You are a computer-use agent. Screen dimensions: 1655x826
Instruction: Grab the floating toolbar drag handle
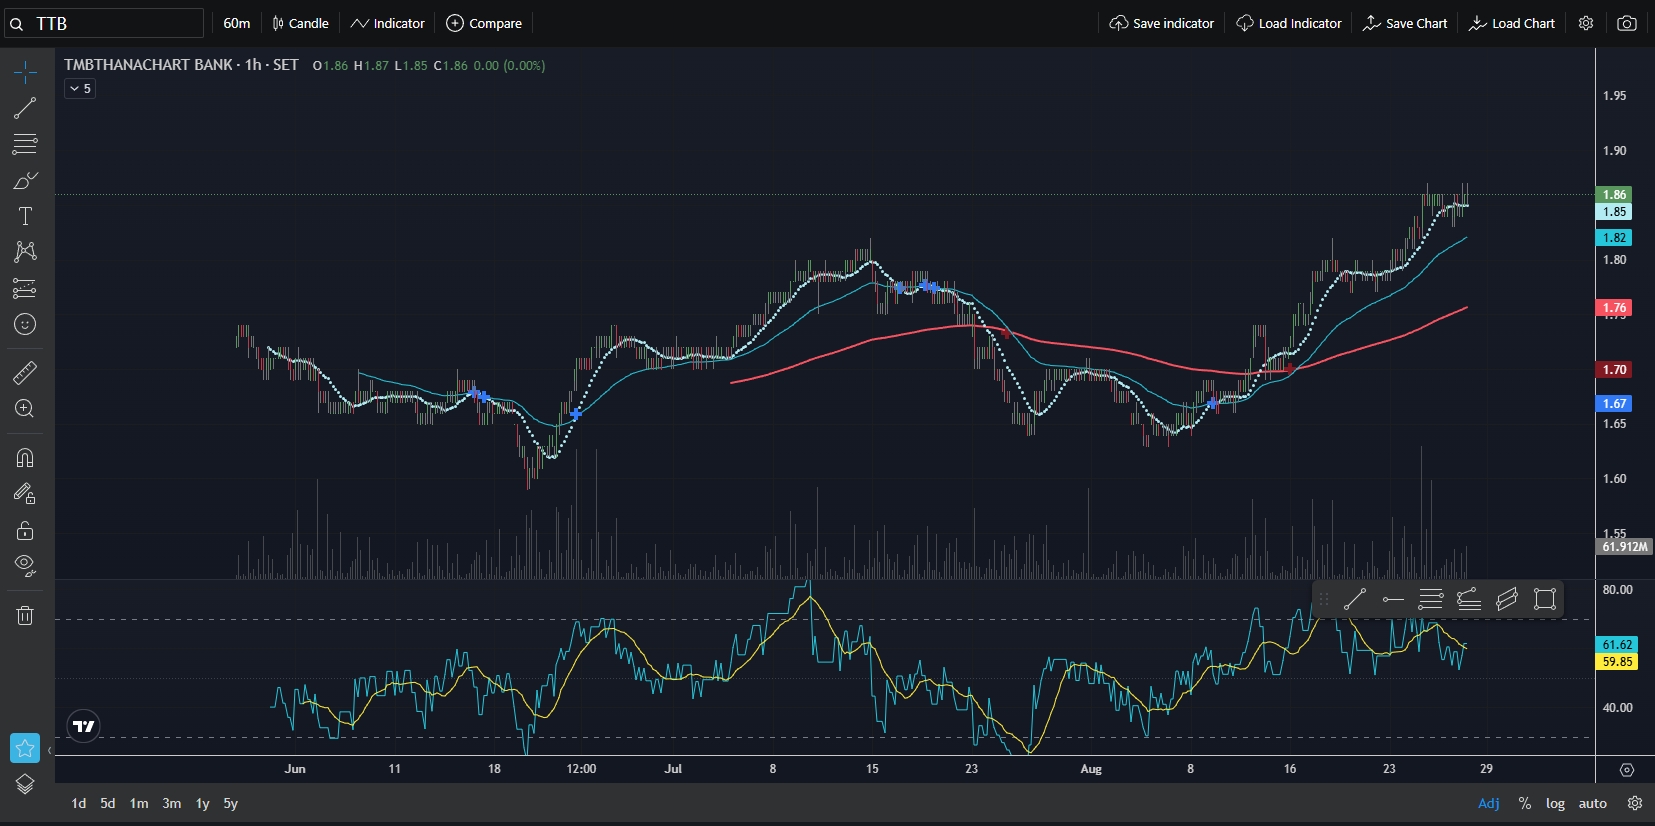1324,599
